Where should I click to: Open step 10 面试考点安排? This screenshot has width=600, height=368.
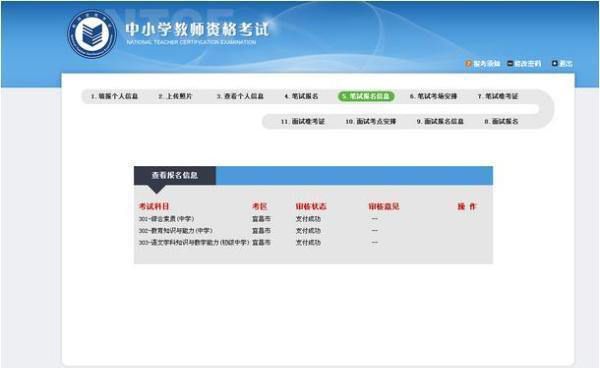pyautogui.click(x=371, y=121)
